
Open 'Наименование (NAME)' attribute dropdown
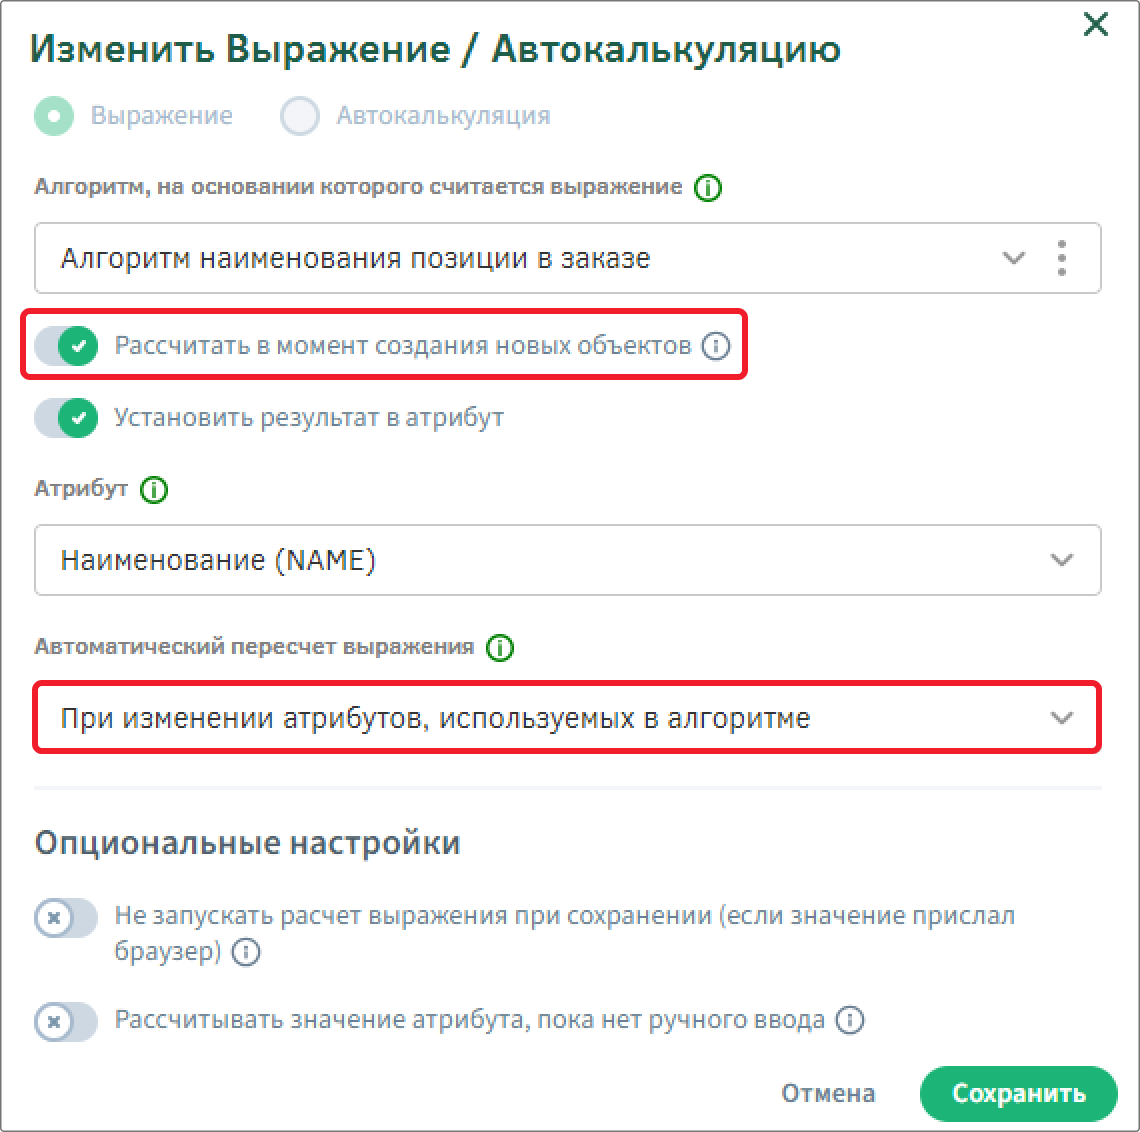[568, 560]
